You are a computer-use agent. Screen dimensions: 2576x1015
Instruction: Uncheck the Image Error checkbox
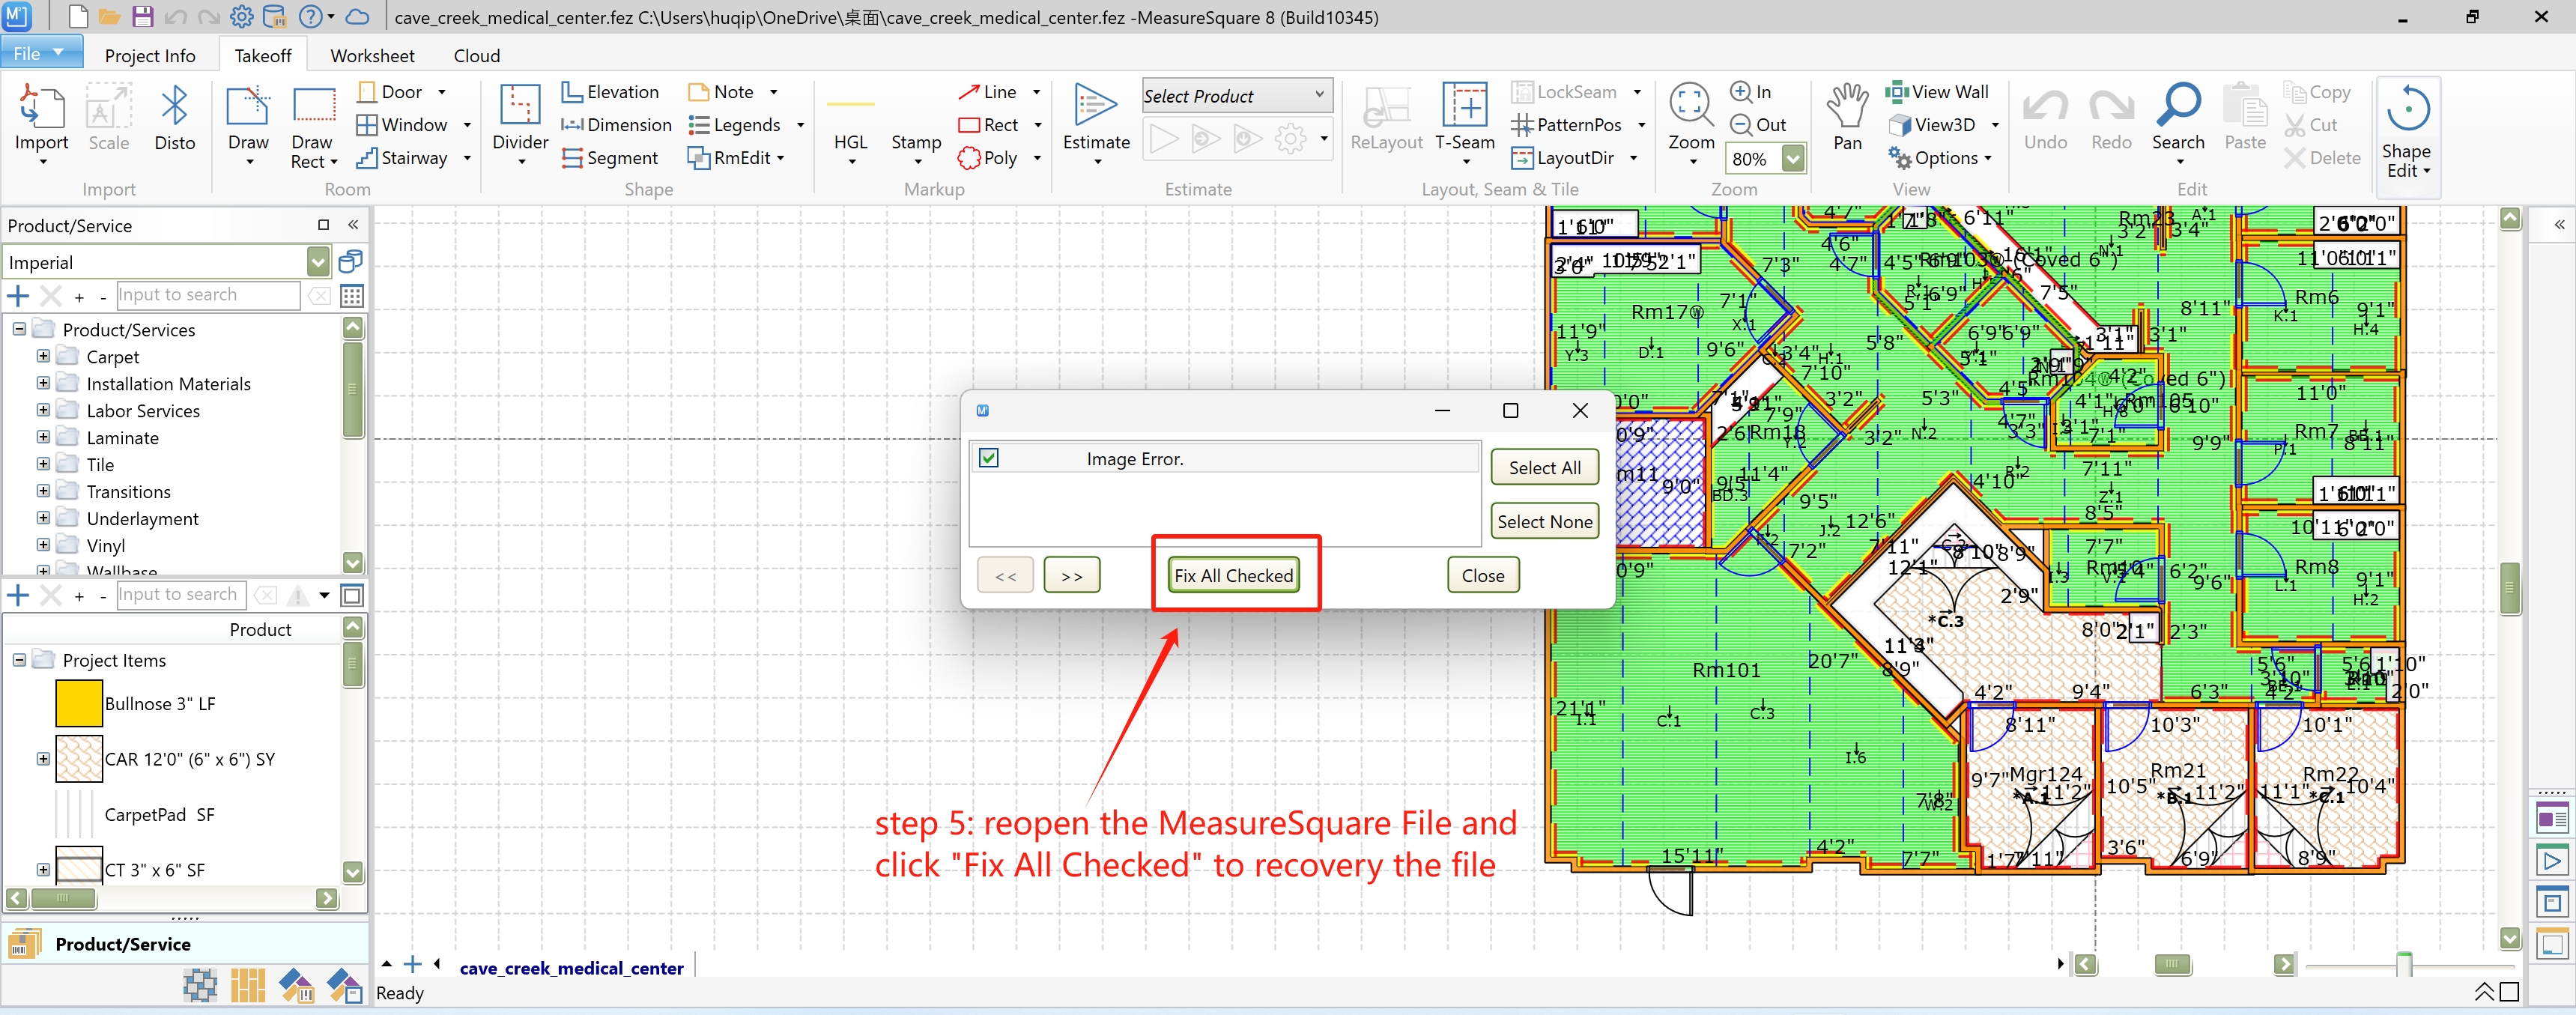point(989,458)
